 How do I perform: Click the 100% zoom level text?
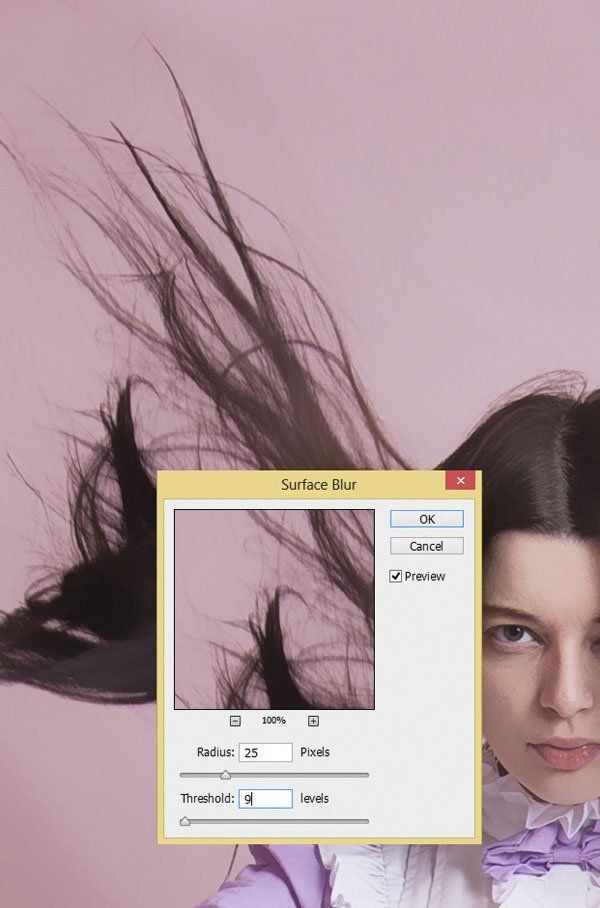274,721
